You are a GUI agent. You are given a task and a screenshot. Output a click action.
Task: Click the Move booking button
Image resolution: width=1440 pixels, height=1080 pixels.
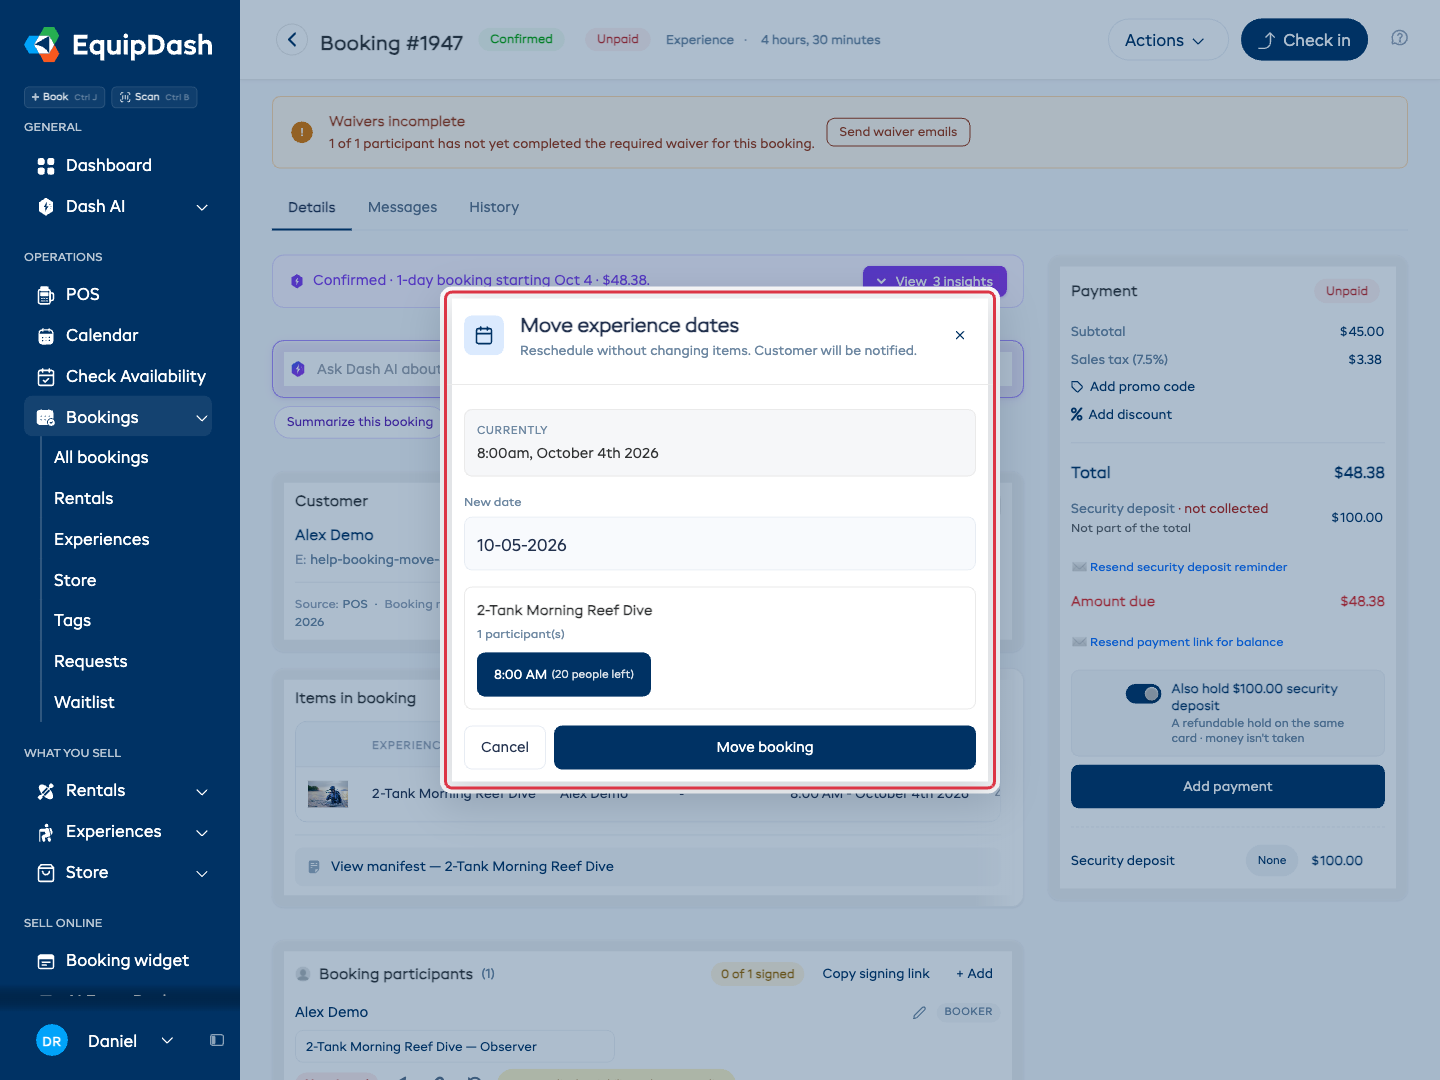point(765,747)
